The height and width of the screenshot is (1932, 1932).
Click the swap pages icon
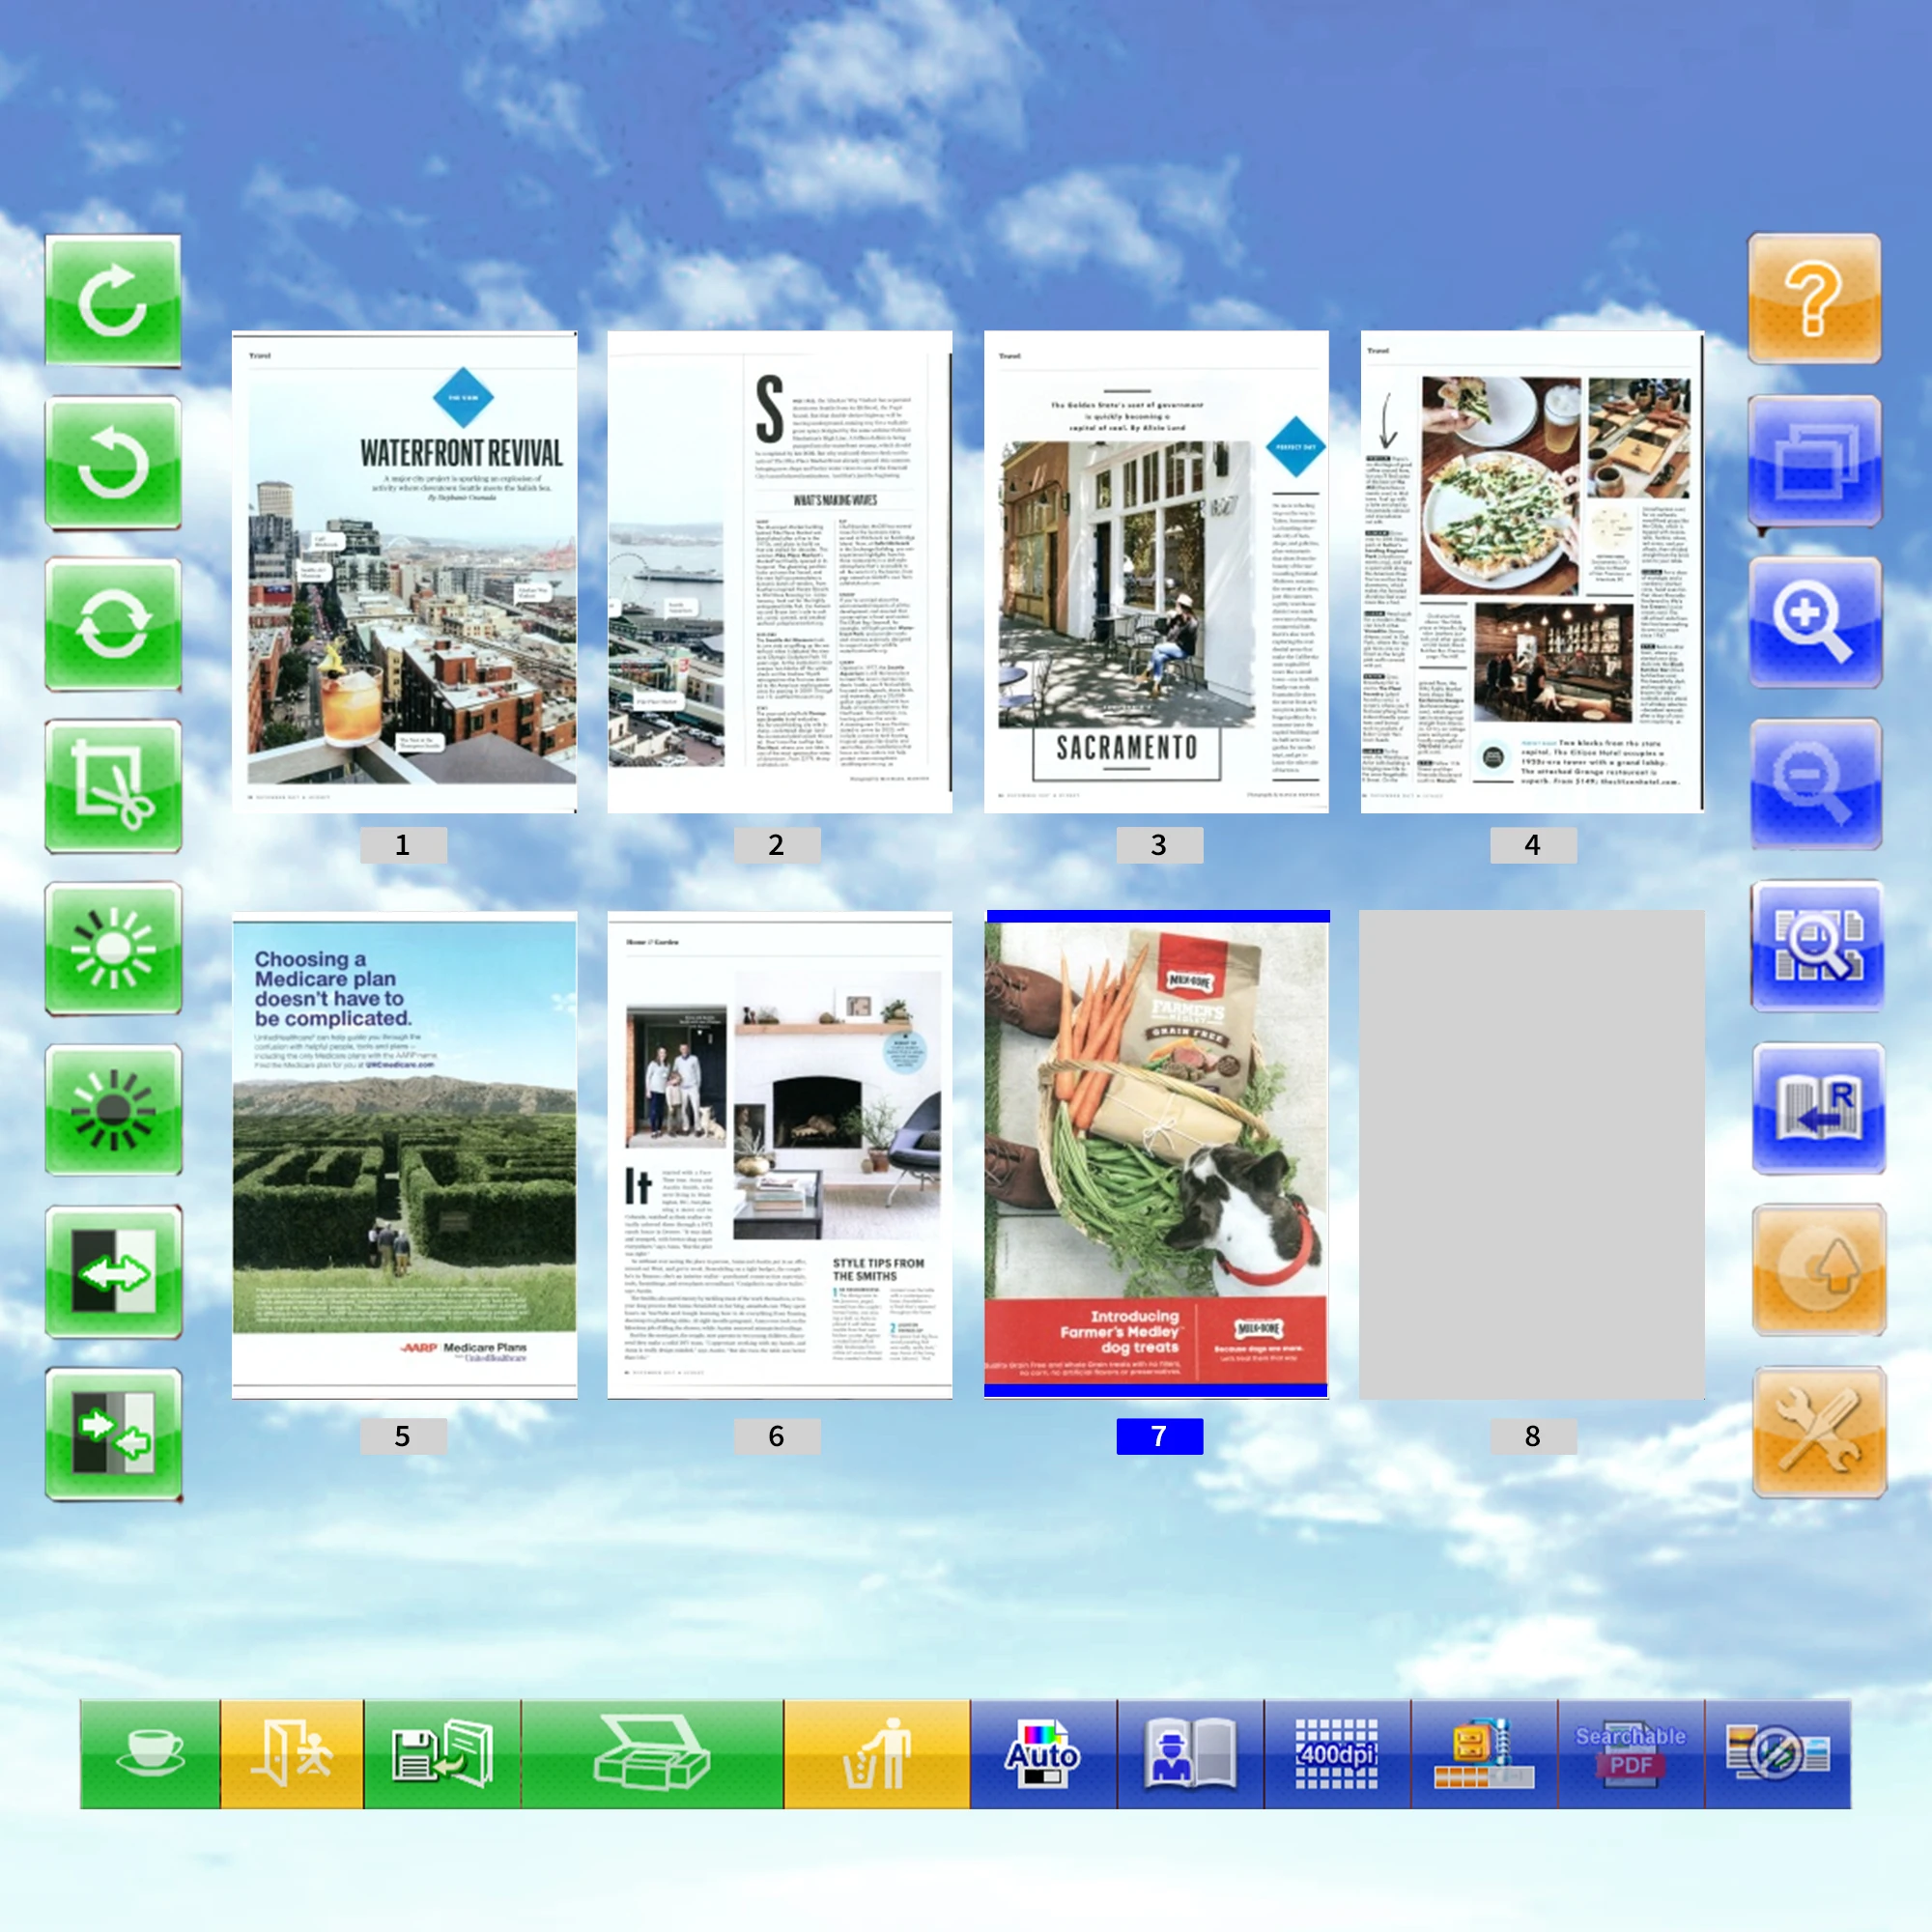pyautogui.click(x=113, y=1434)
